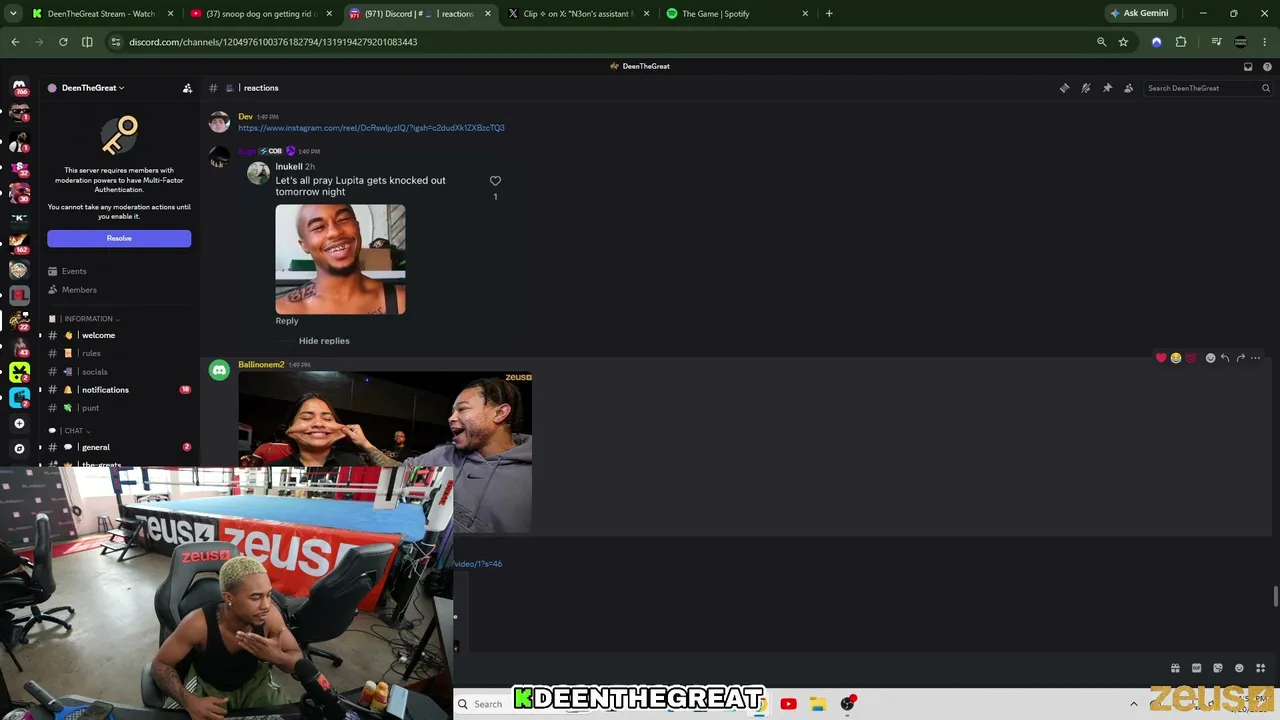Switch to The Game Spotify tab
1280x720 pixels.
pos(738,14)
